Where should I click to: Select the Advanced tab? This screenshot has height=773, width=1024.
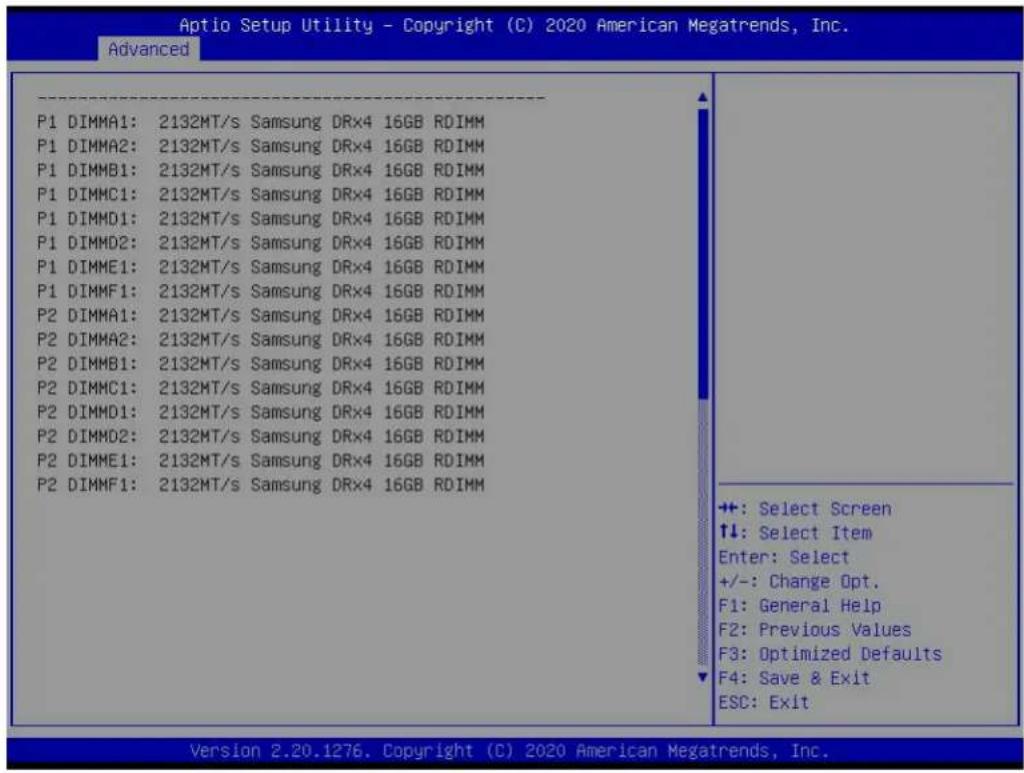click(149, 49)
